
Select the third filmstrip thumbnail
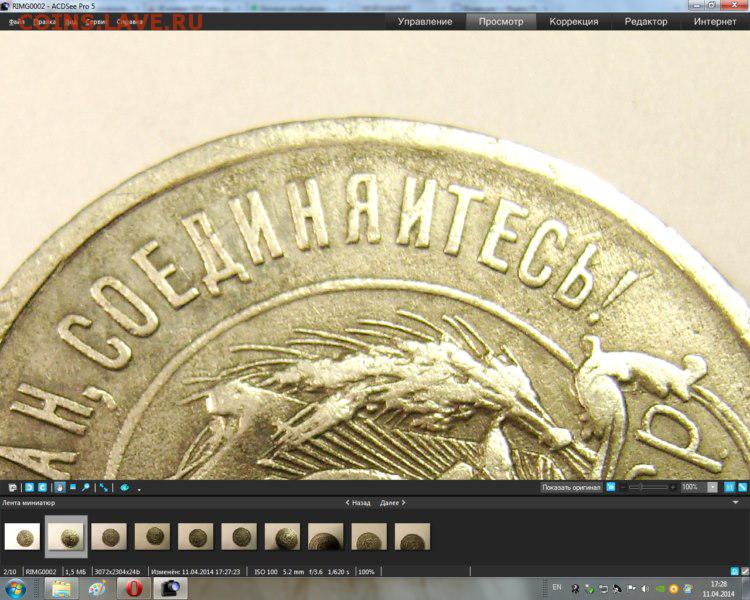coord(109,536)
